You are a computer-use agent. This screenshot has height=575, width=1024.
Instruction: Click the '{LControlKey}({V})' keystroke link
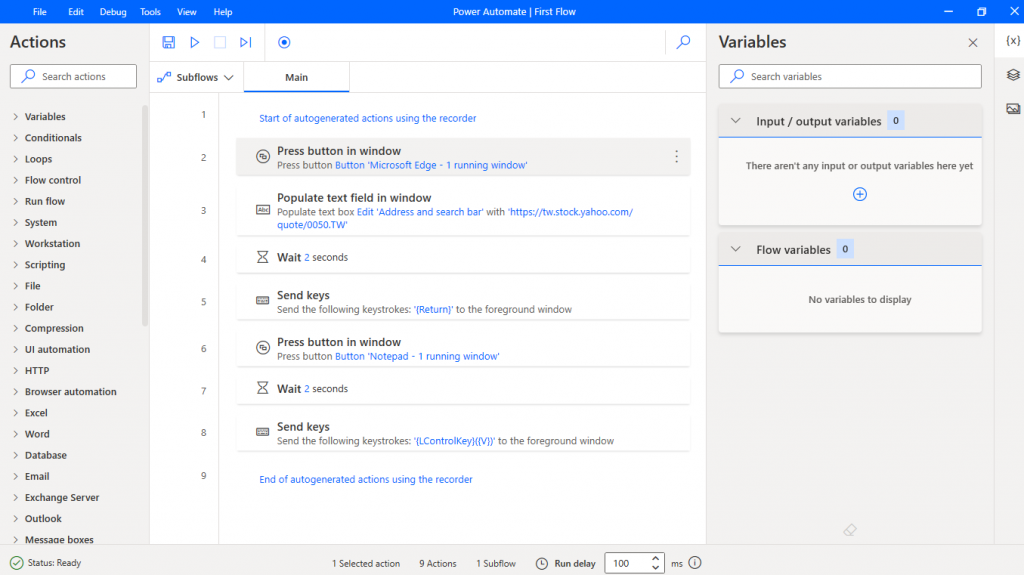pyautogui.click(x=455, y=441)
